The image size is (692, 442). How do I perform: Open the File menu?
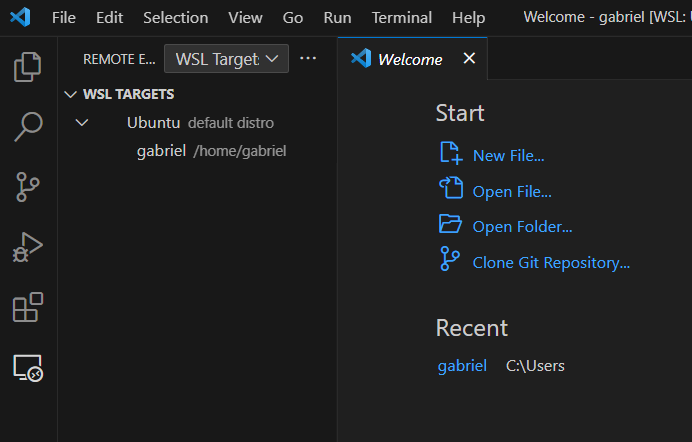pyautogui.click(x=64, y=18)
